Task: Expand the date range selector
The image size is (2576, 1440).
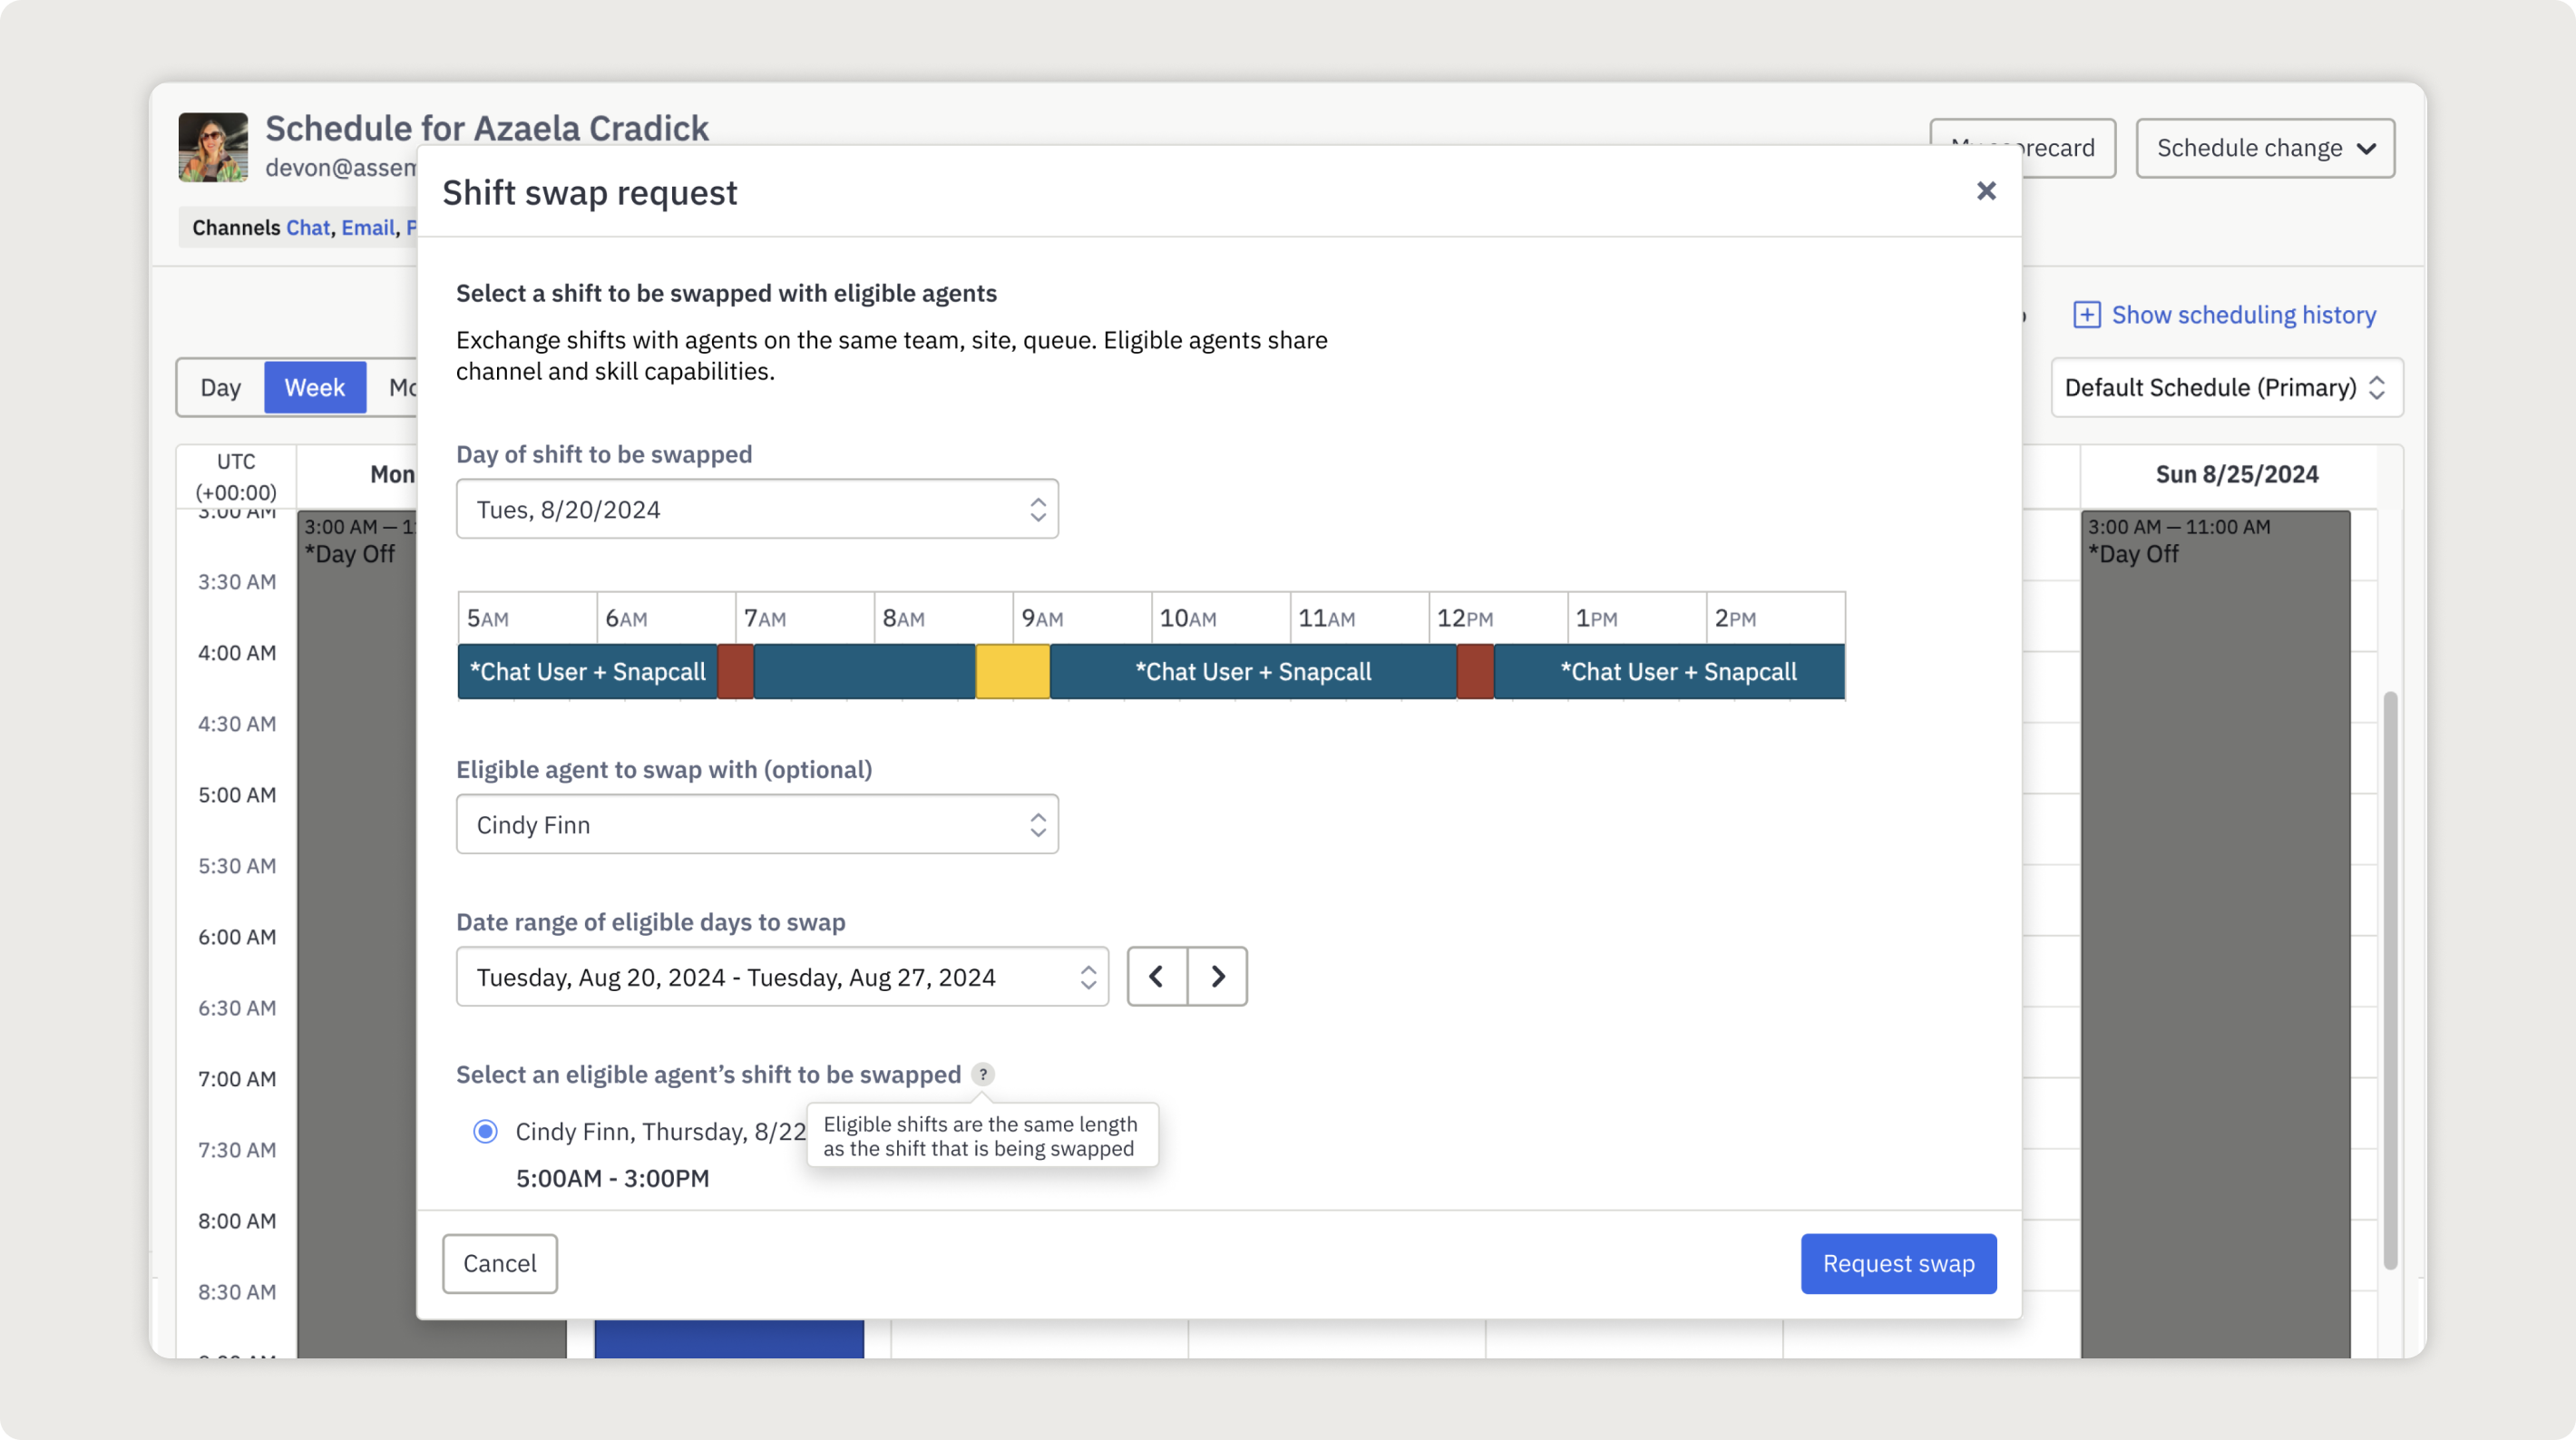Action: click(x=782, y=976)
